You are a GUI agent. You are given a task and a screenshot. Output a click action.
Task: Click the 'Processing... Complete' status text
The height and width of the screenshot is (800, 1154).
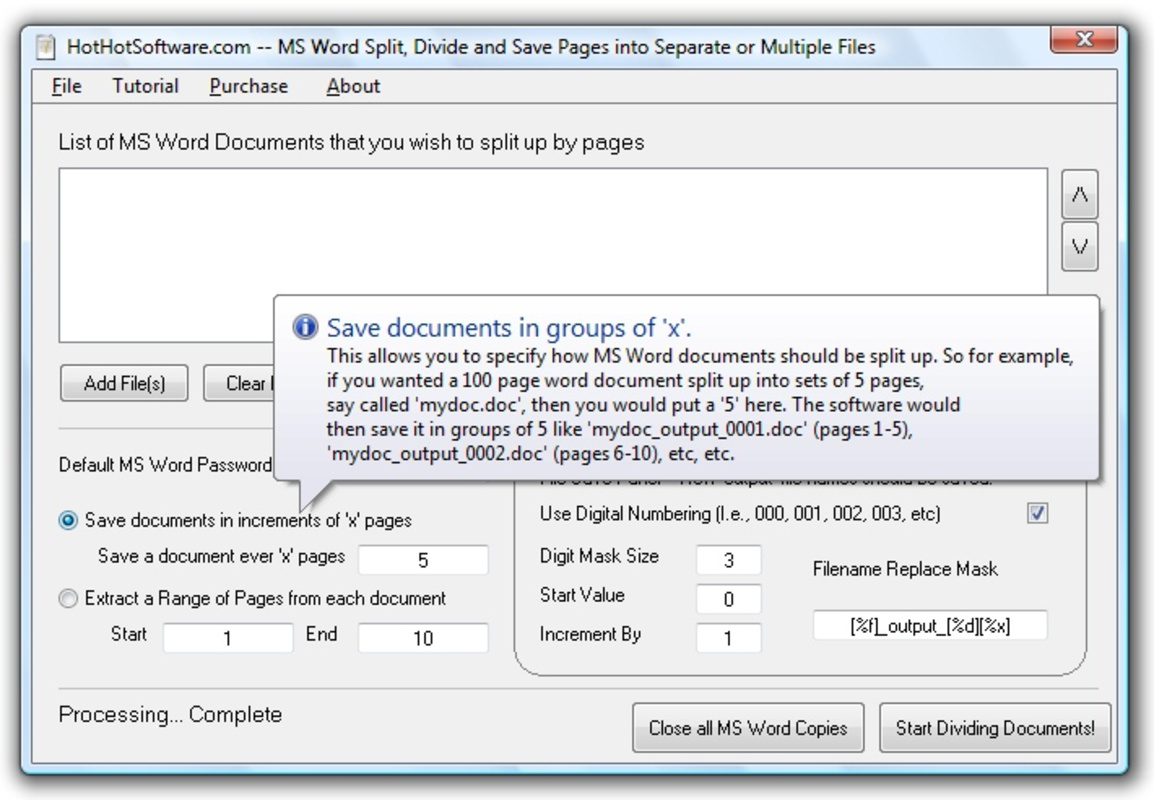[x=170, y=715]
